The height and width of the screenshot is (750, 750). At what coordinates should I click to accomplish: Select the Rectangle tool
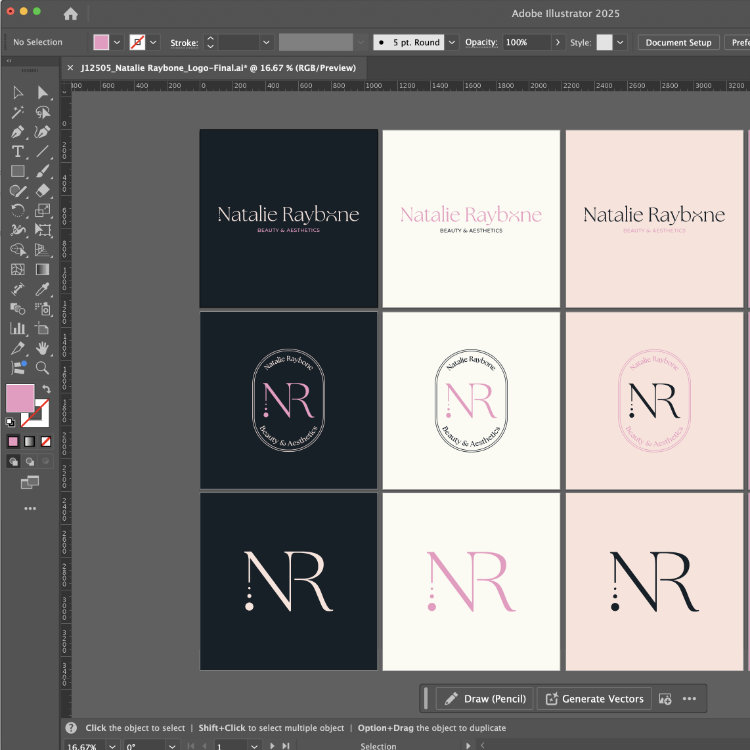18,172
